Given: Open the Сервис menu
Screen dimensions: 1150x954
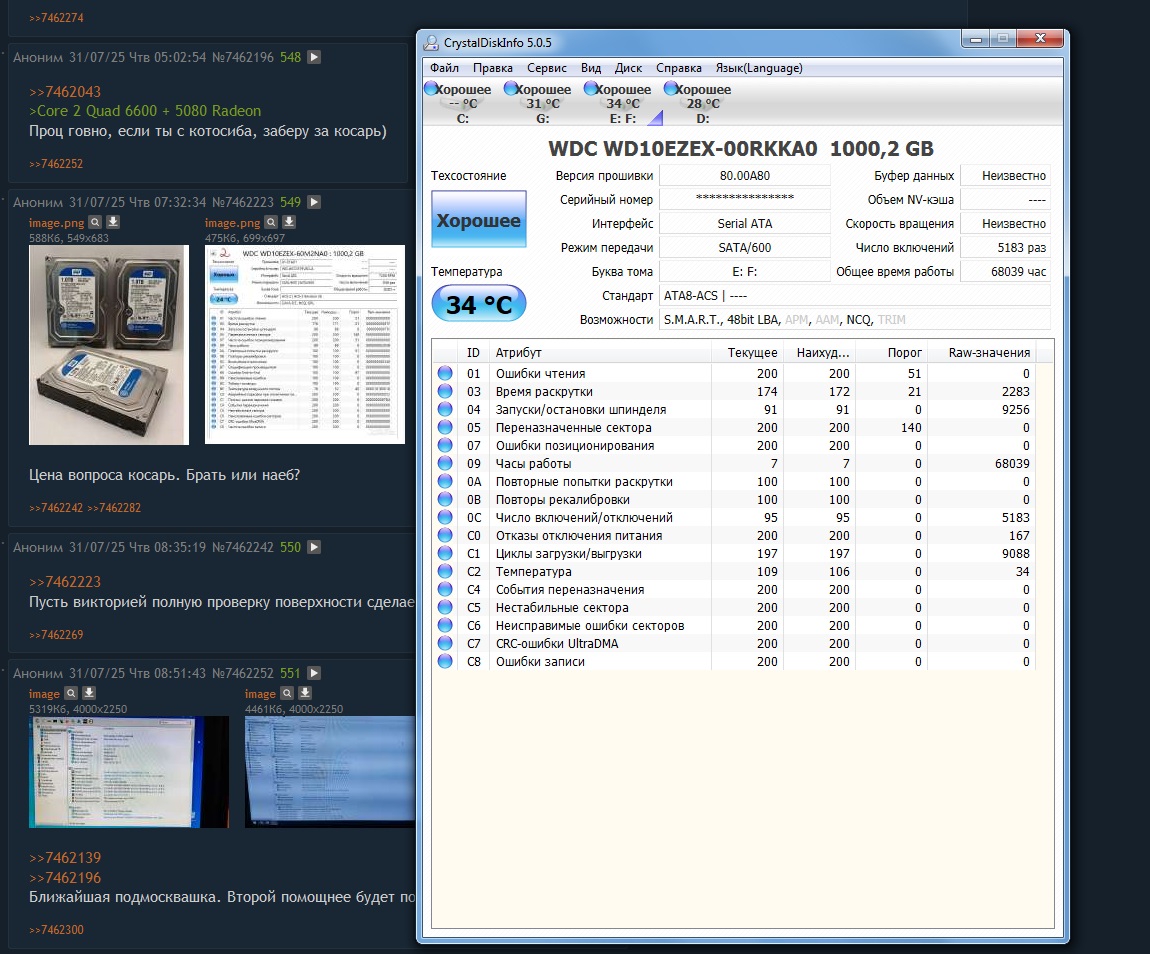Looking at the screenshot, I should [x=546, y=68].
